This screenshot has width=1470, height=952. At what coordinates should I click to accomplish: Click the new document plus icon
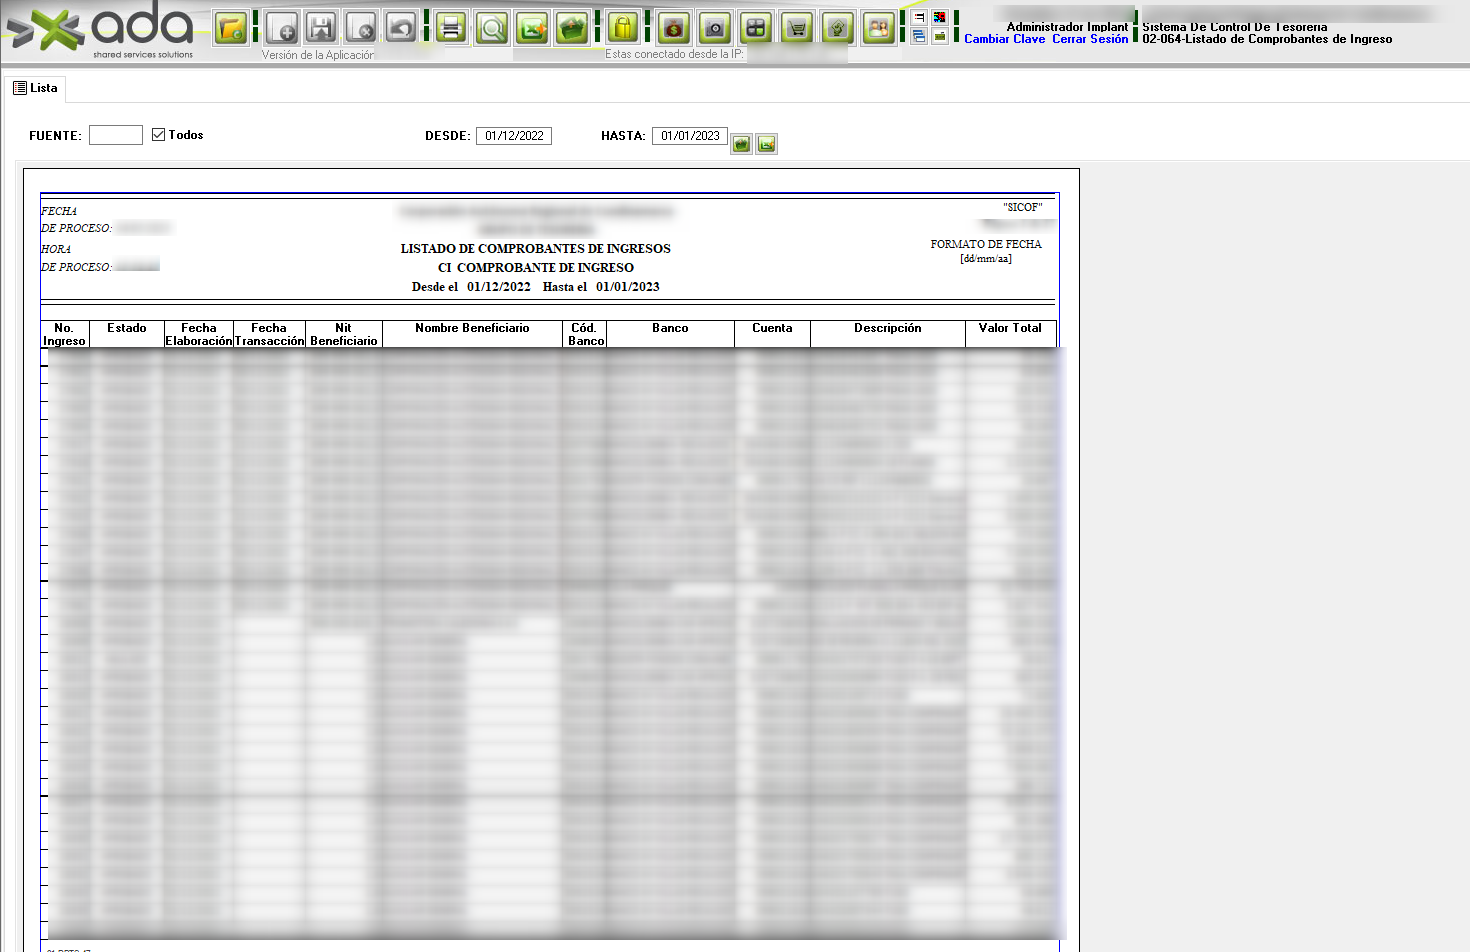283,28
